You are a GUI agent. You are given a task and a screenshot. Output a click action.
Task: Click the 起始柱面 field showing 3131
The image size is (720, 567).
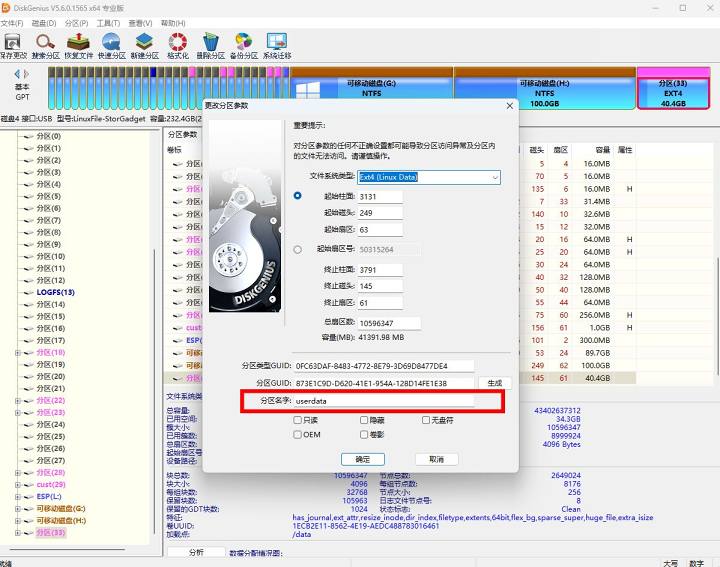[380, 196]
